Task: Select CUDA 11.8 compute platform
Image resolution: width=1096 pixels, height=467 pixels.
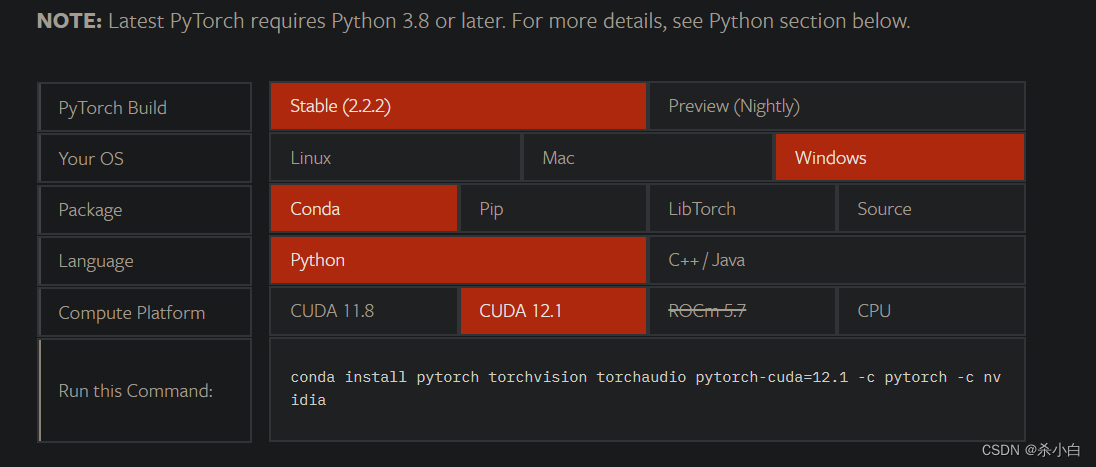Action: click(x=363, y=311)
